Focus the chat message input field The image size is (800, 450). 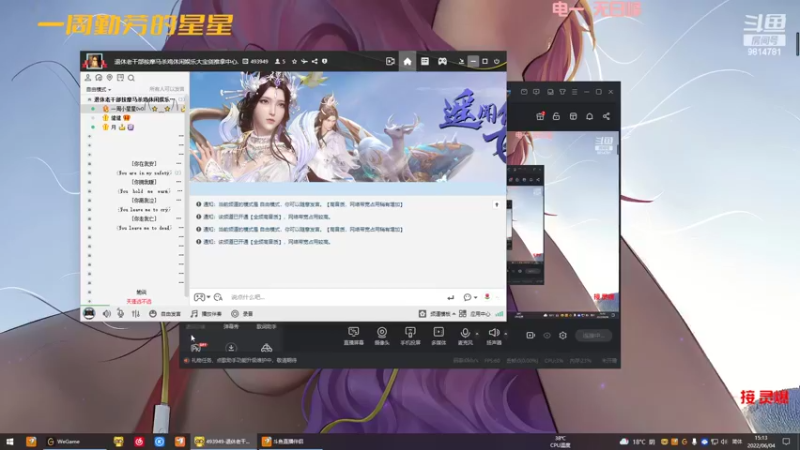coord(334,297)
